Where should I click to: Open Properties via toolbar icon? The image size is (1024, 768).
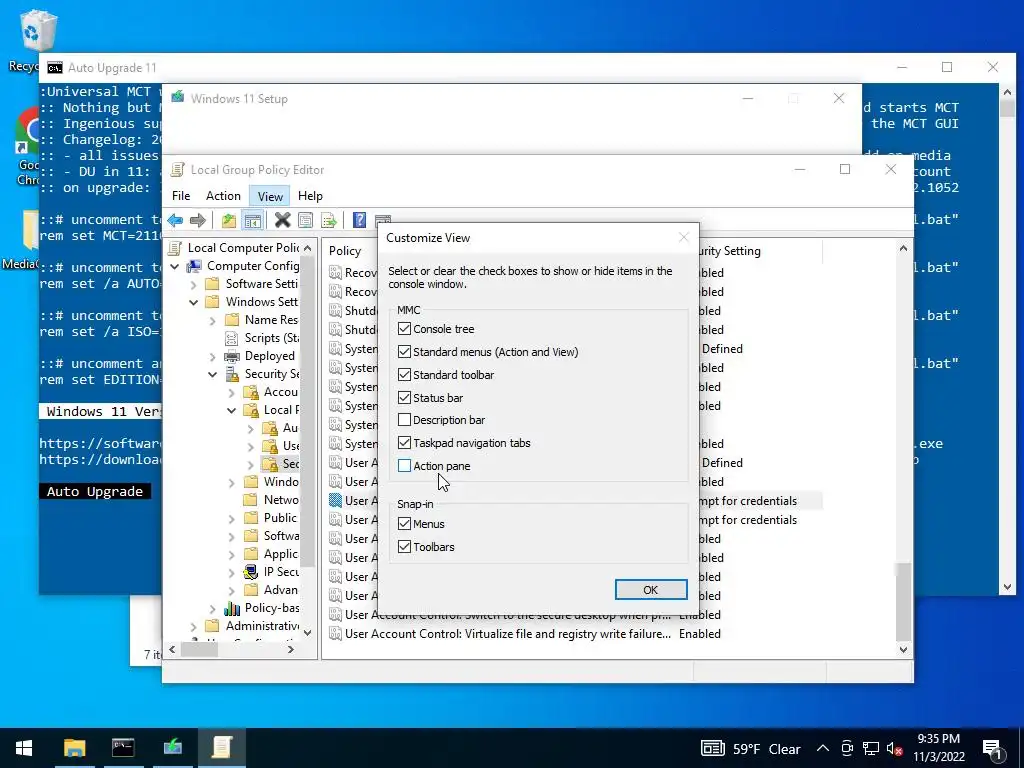305,220
